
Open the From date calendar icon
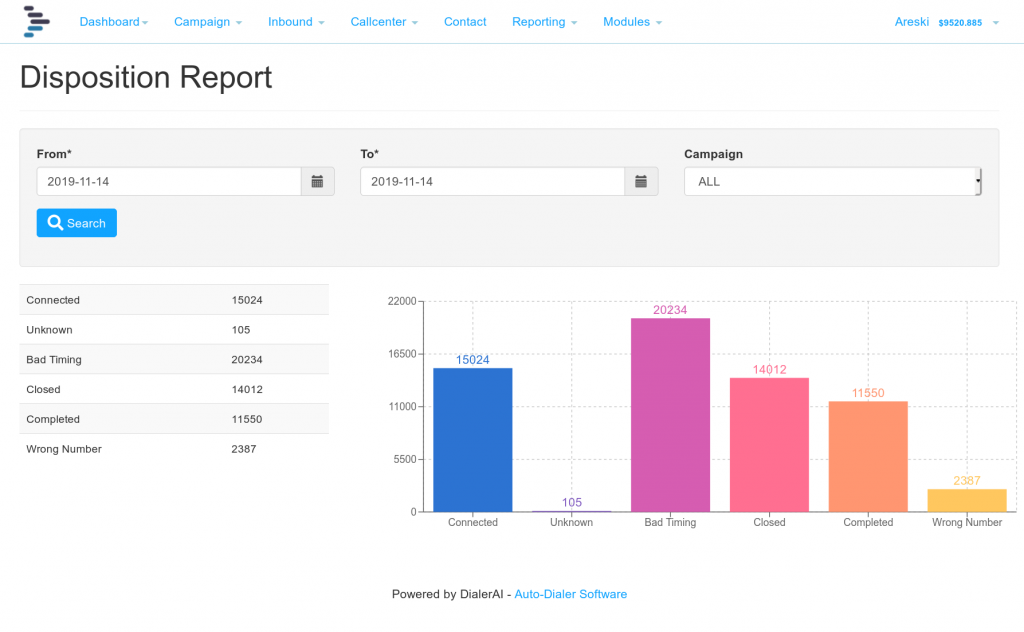click(x=318, y=181)
